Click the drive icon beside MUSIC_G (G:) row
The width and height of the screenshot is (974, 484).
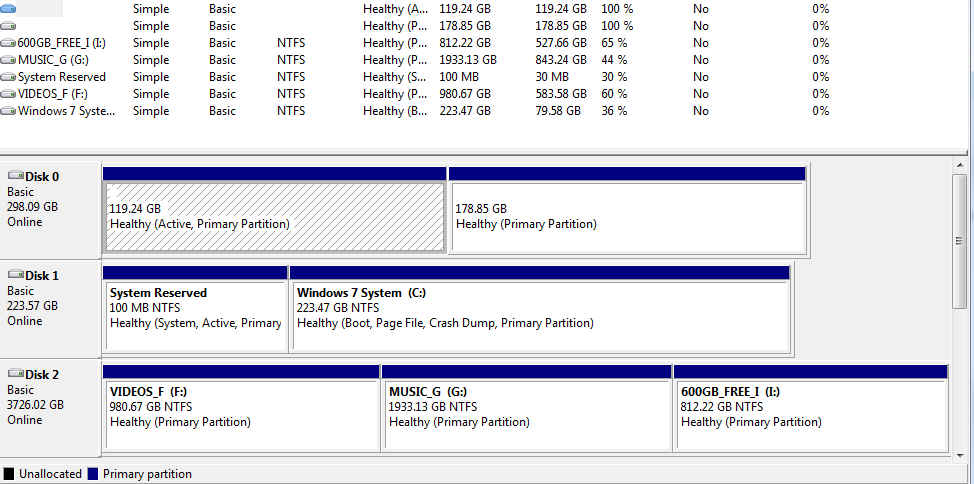coord(9,60)
